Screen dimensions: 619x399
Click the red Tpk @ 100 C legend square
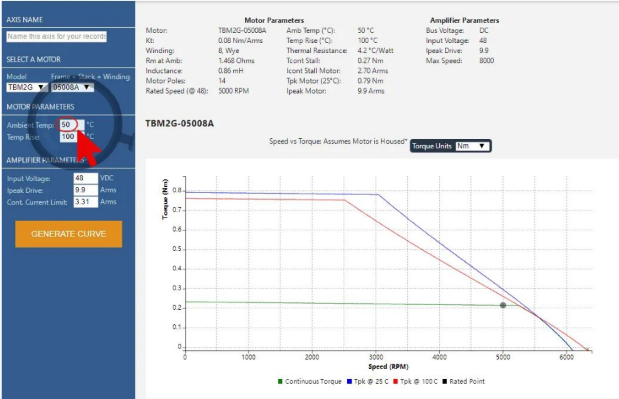click(x=396, y=381)
